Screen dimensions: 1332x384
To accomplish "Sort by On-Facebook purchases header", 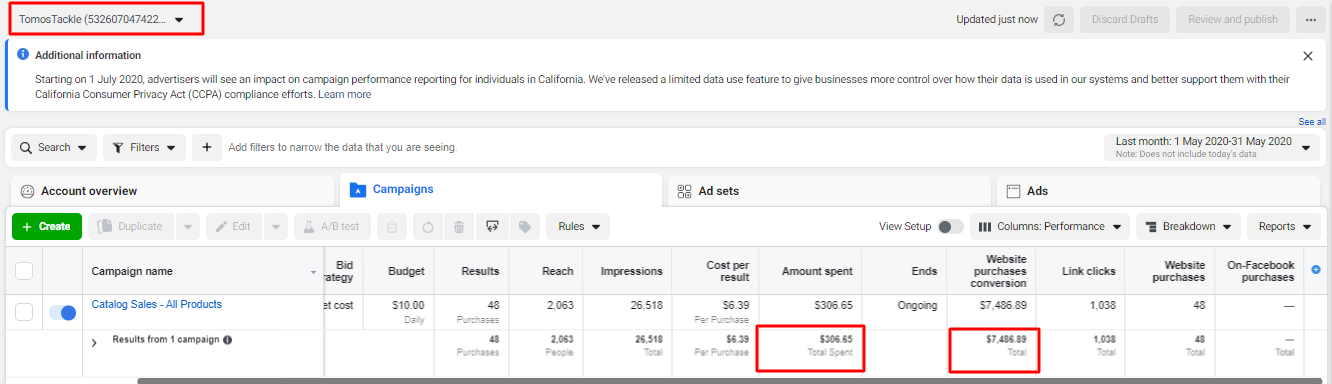I will point(1259,271).
